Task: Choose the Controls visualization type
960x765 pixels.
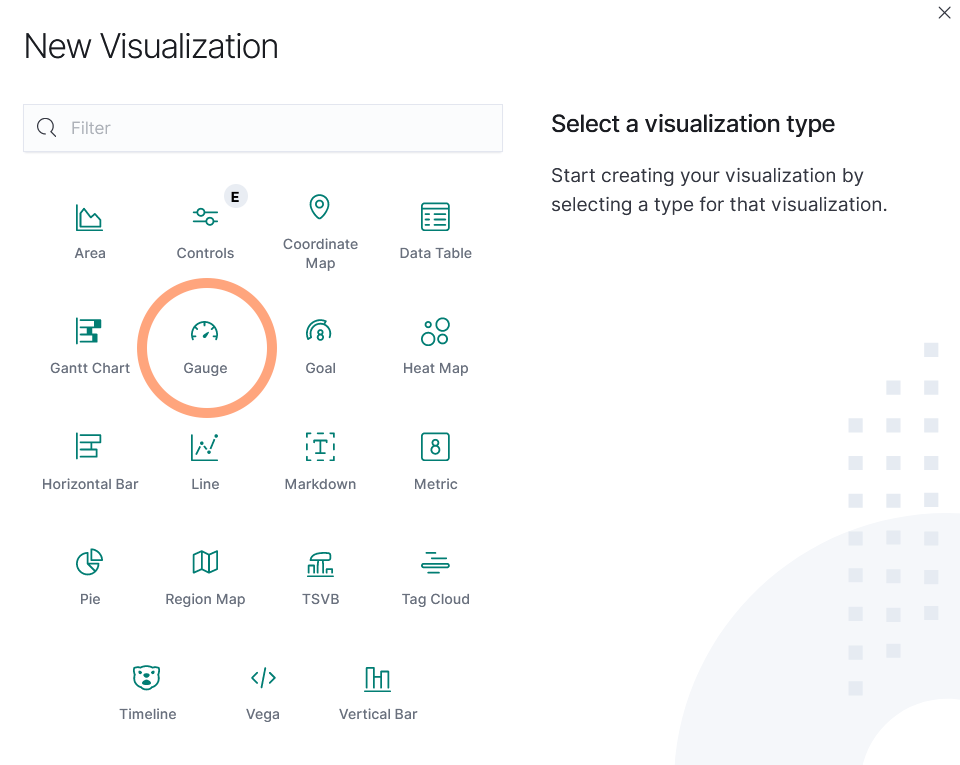Action: (205, 217)
